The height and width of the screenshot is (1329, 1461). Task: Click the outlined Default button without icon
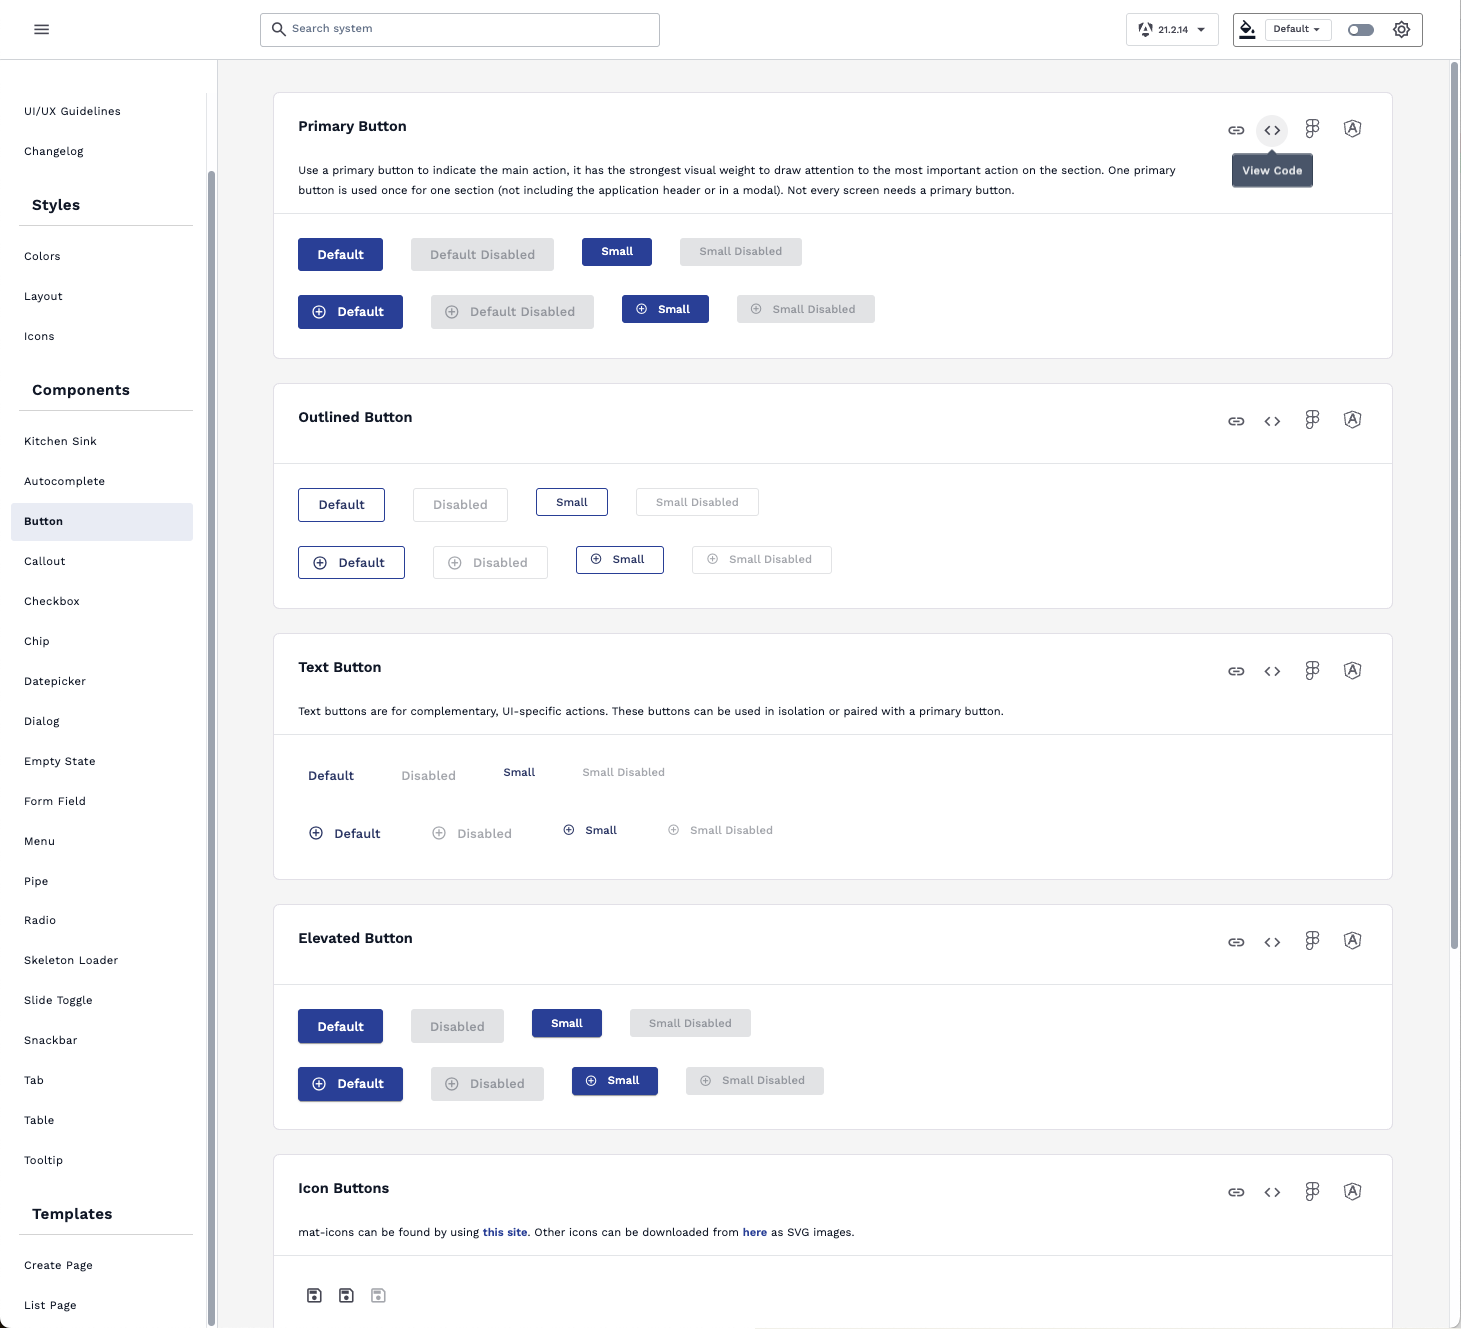(341, 505)
